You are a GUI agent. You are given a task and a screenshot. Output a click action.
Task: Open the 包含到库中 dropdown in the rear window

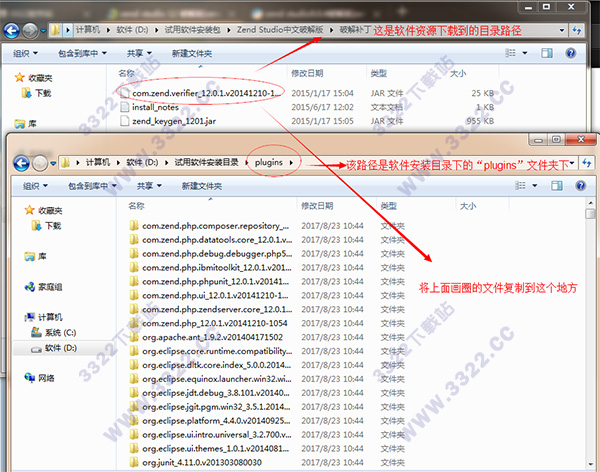point(82,53)
